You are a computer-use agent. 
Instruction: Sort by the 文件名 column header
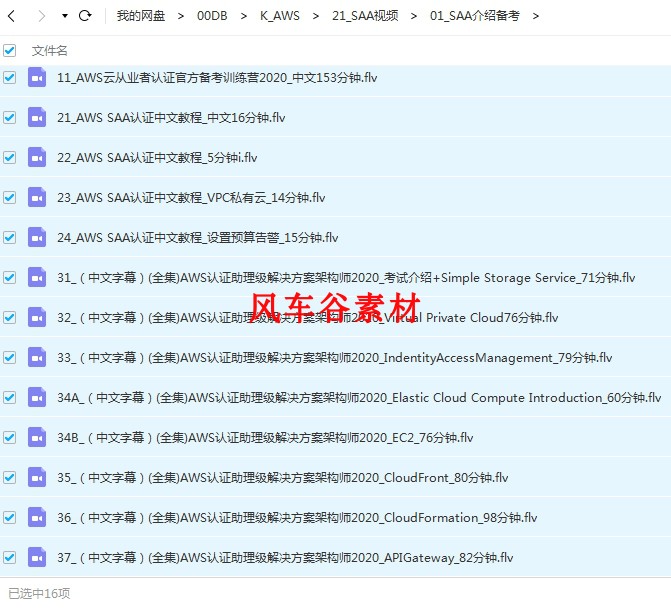[x=50, y=51]
